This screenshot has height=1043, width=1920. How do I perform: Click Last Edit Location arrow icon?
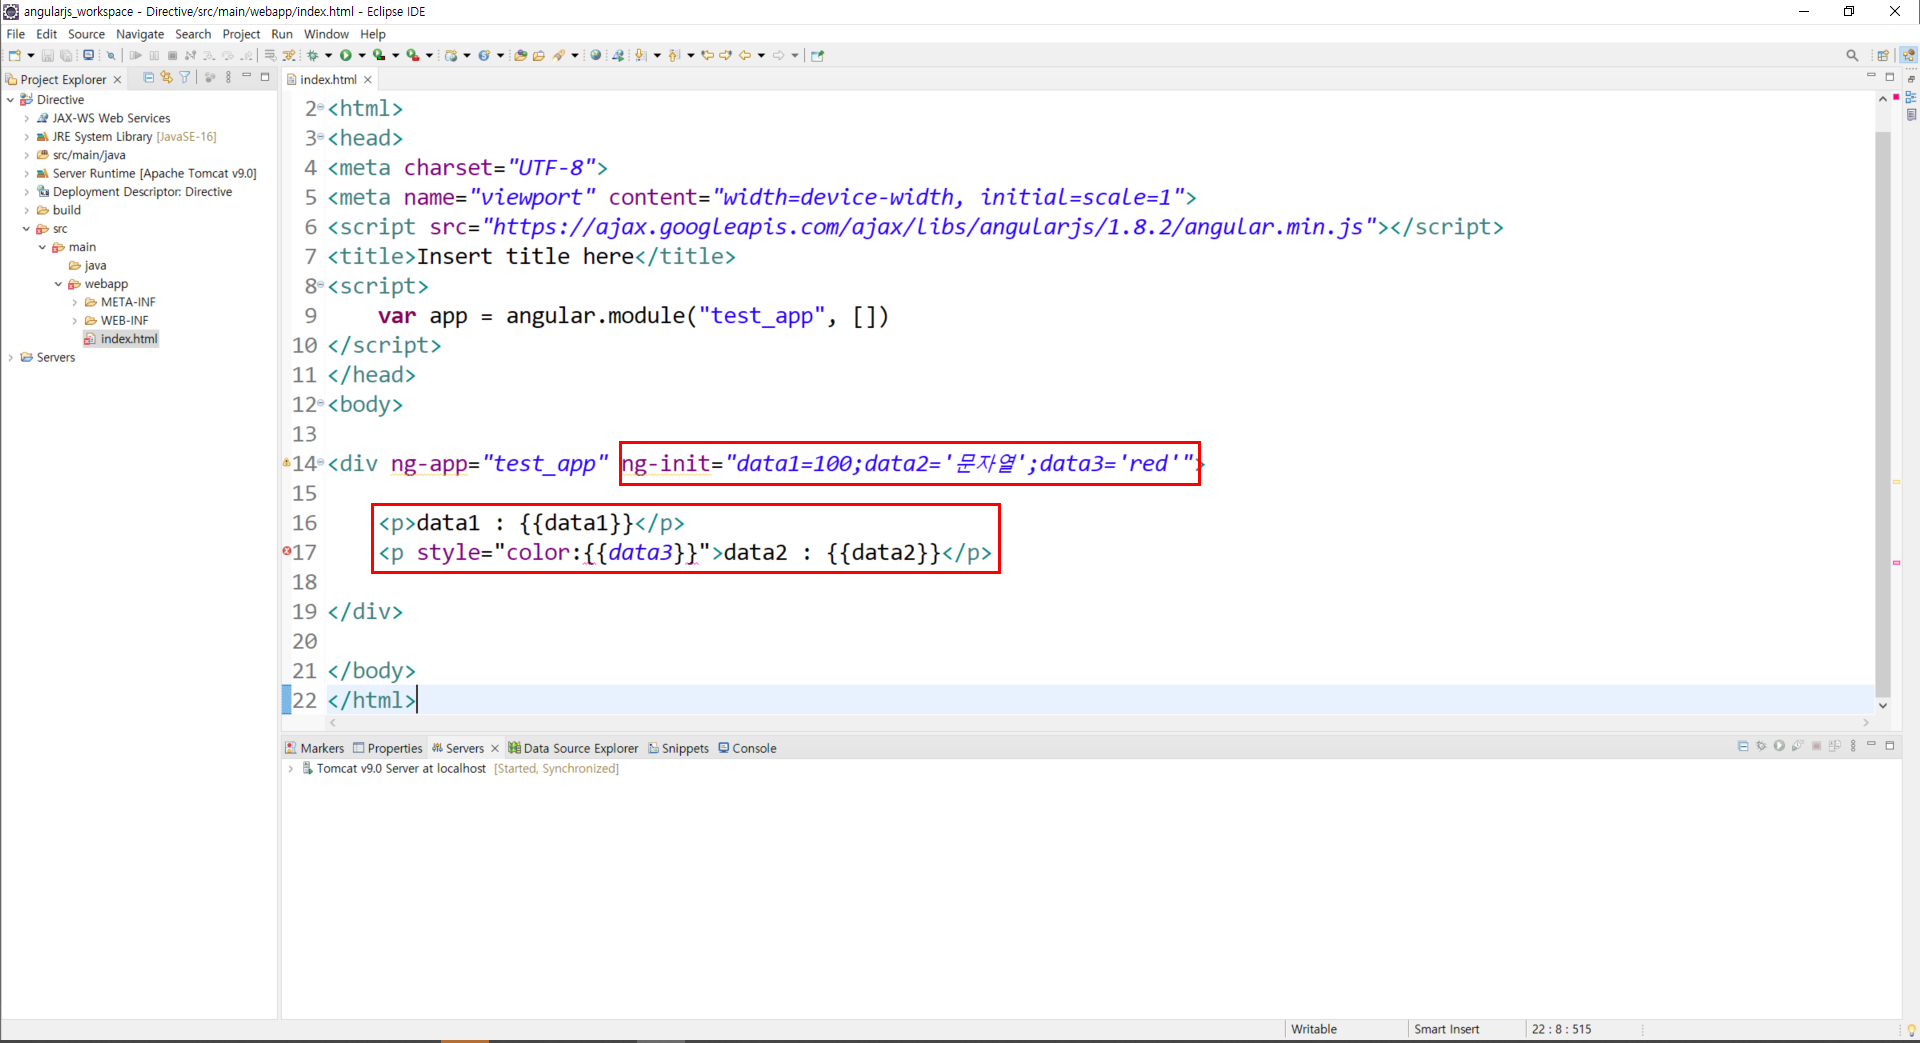(x=708, y=56)
